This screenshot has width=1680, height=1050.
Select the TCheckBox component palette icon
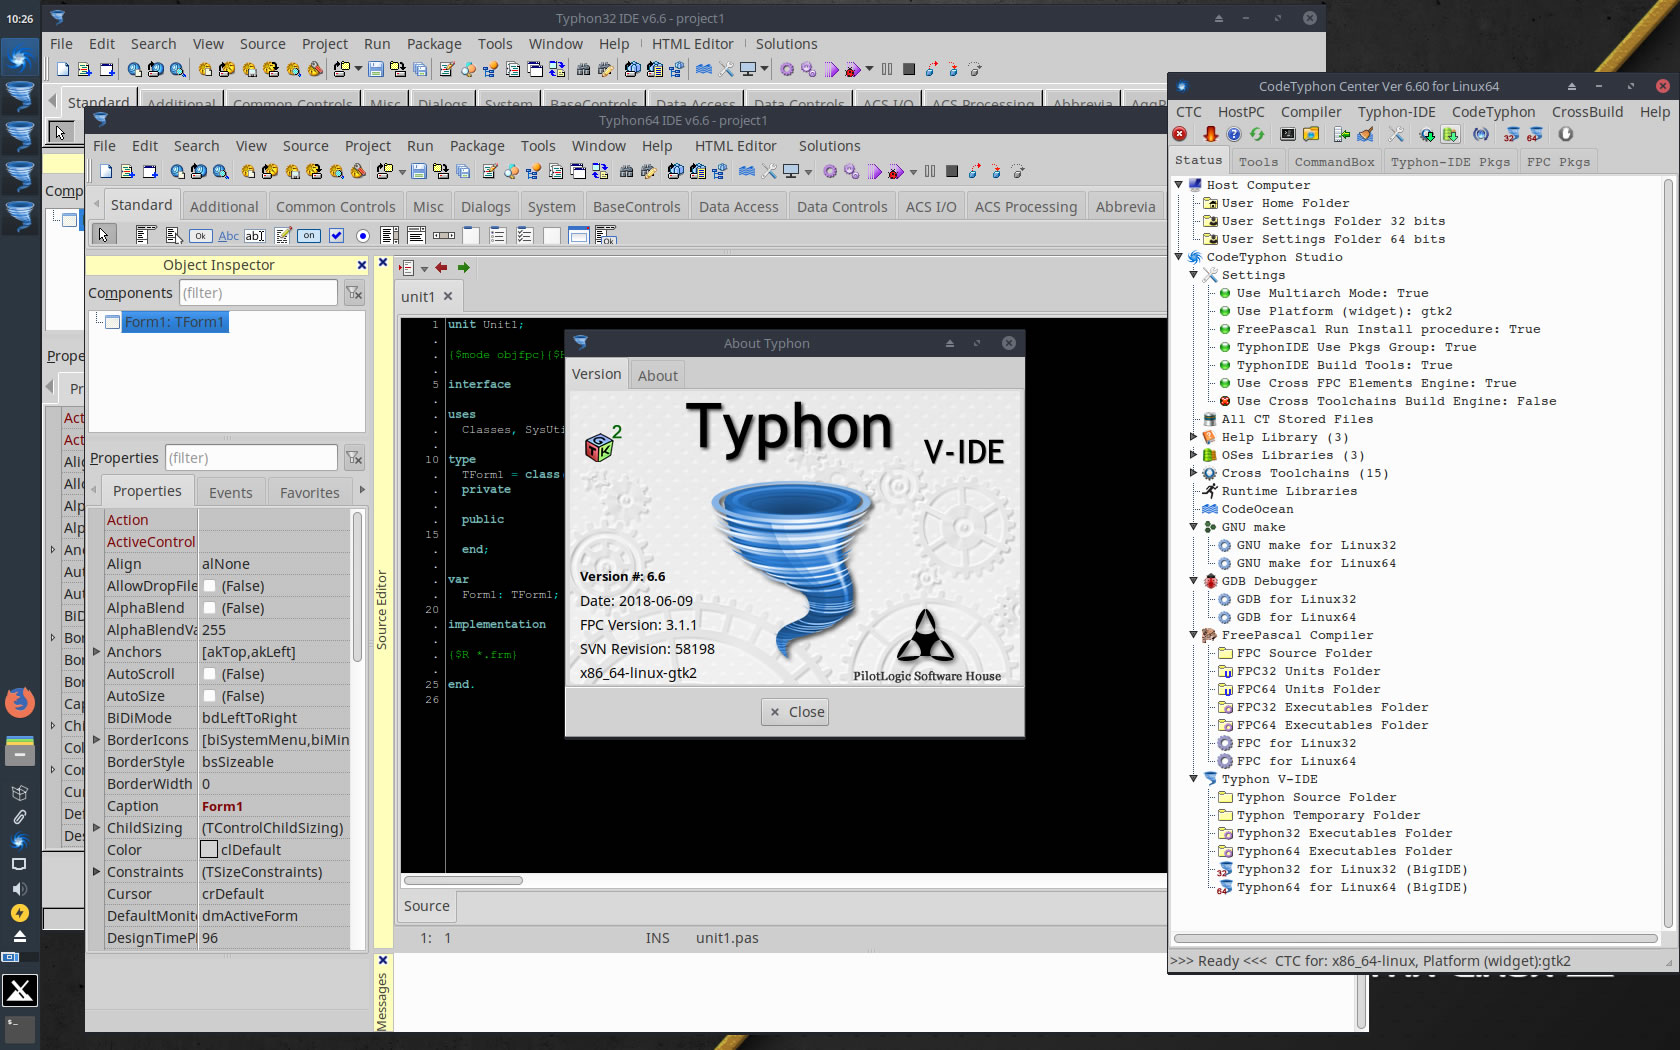pyautogui.click(x=336, y=236)
